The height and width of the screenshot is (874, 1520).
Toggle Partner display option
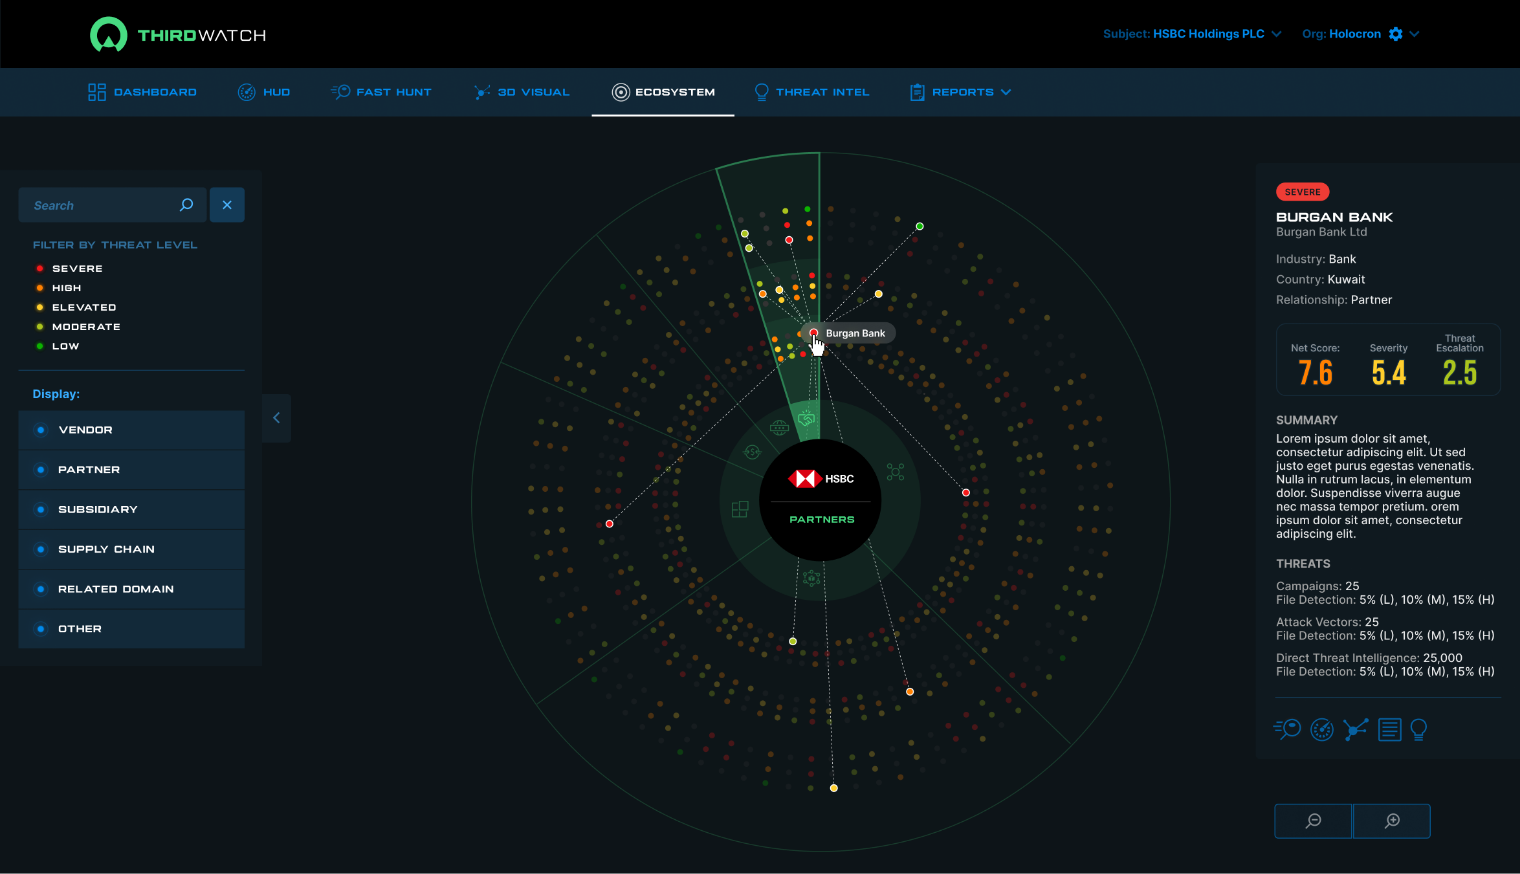[x=132, y=470]
